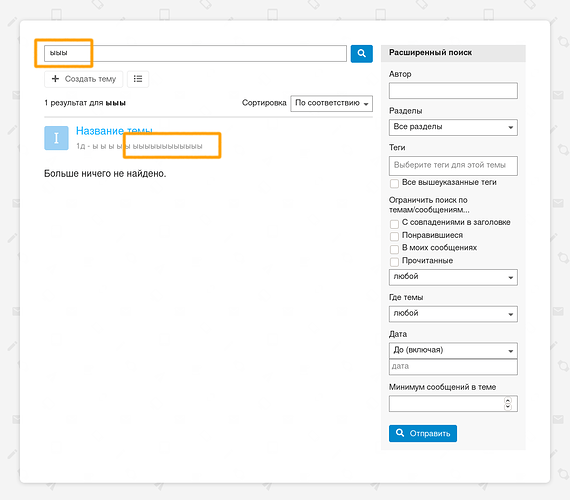Screen dimensions: 570x500
Task: Tick the 'В моих сообщениях' checkbox
Action: coord(394,249)
